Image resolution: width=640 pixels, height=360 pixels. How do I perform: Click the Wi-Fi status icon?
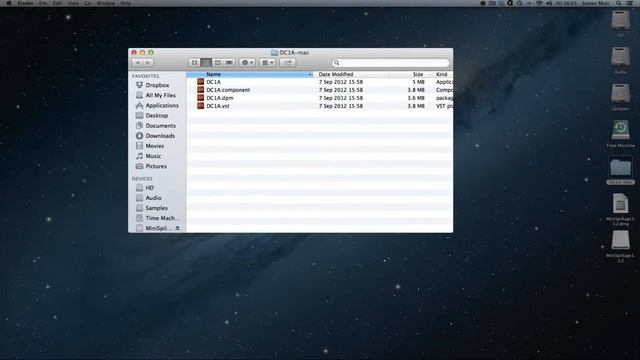coord(539,3)
